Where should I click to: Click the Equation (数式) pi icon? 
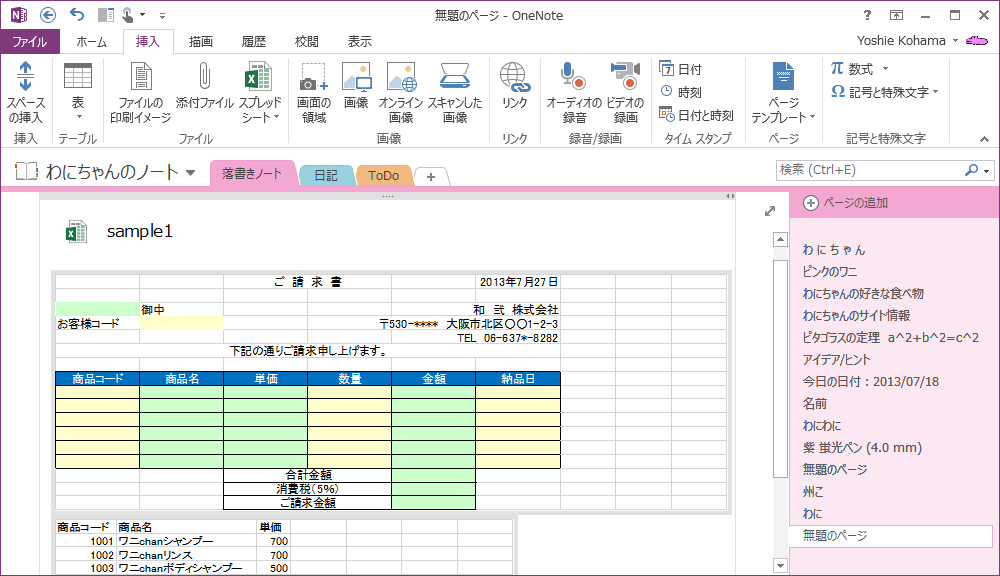[x=837, y=68]
